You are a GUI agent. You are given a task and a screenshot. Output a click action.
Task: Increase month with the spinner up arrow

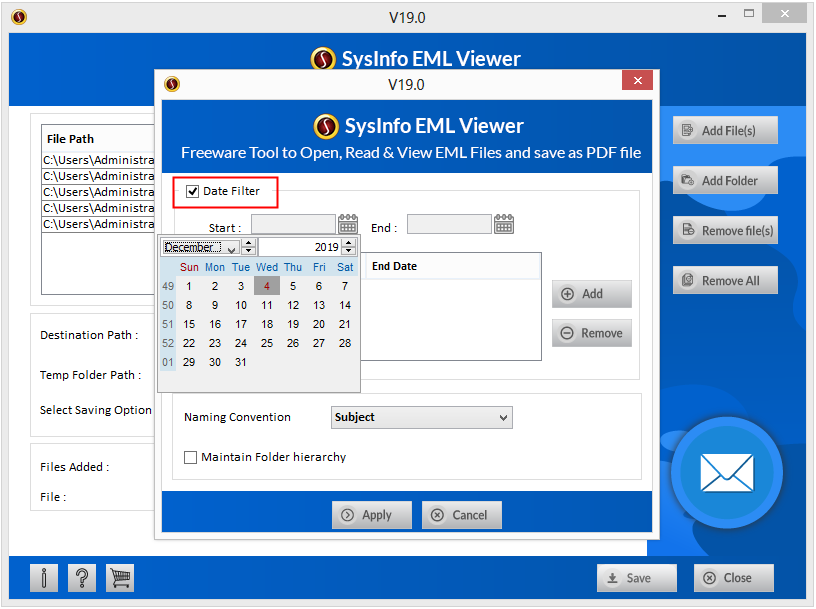pos(249,244)
